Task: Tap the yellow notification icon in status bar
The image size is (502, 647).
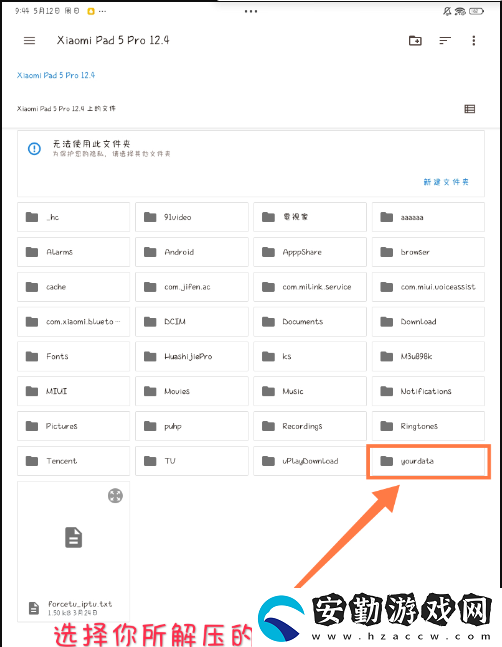Action: click(91, 11)
